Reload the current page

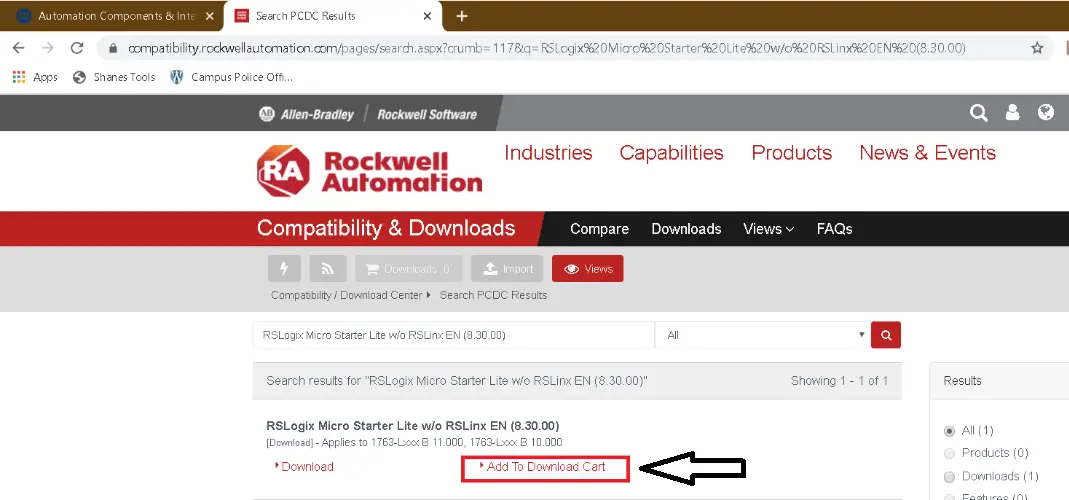point(77,48)
